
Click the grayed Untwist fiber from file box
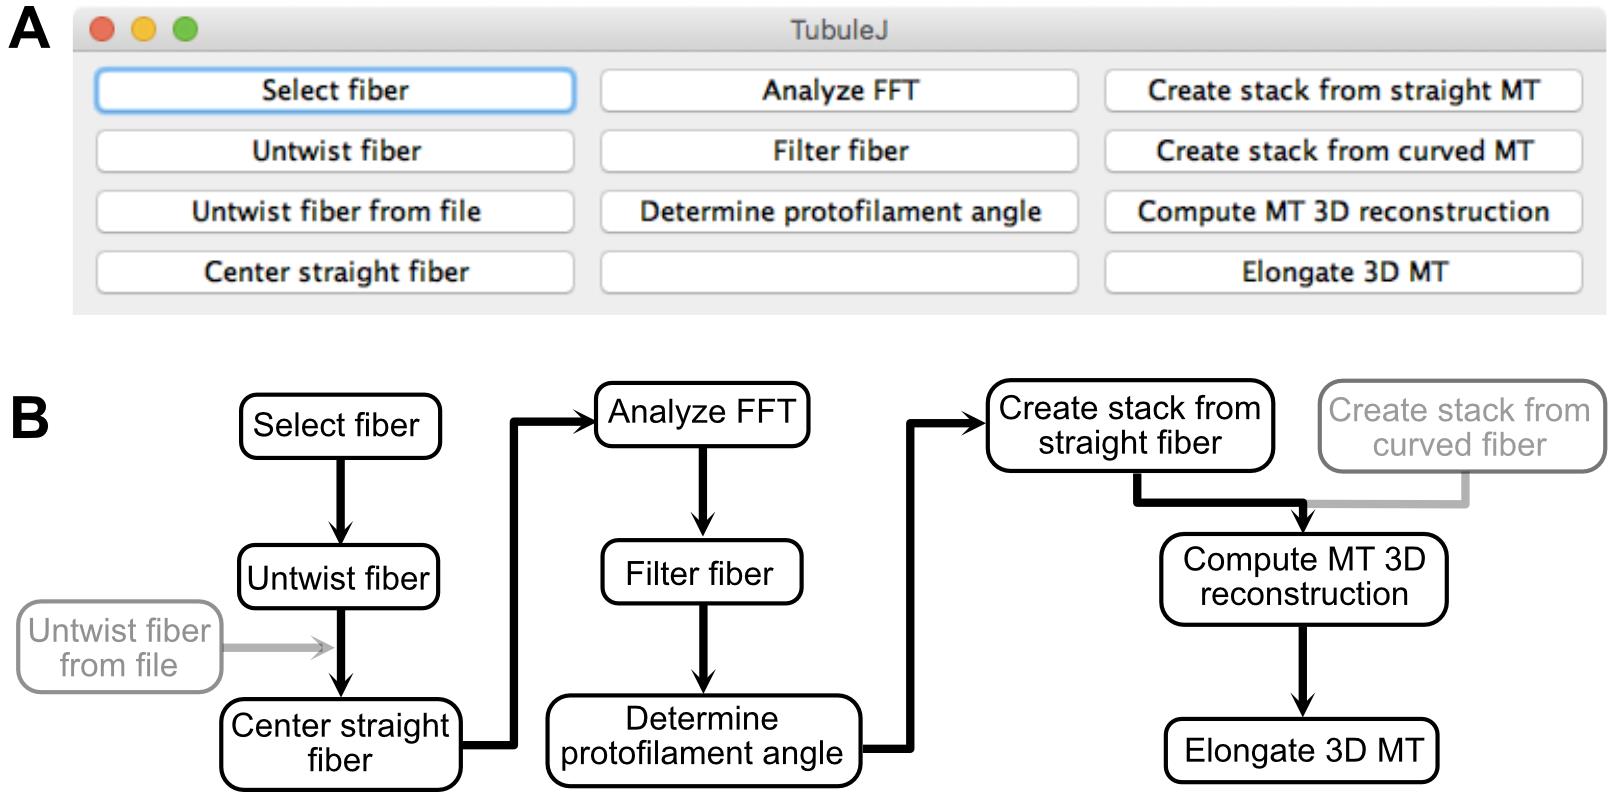tap(119, 647)
